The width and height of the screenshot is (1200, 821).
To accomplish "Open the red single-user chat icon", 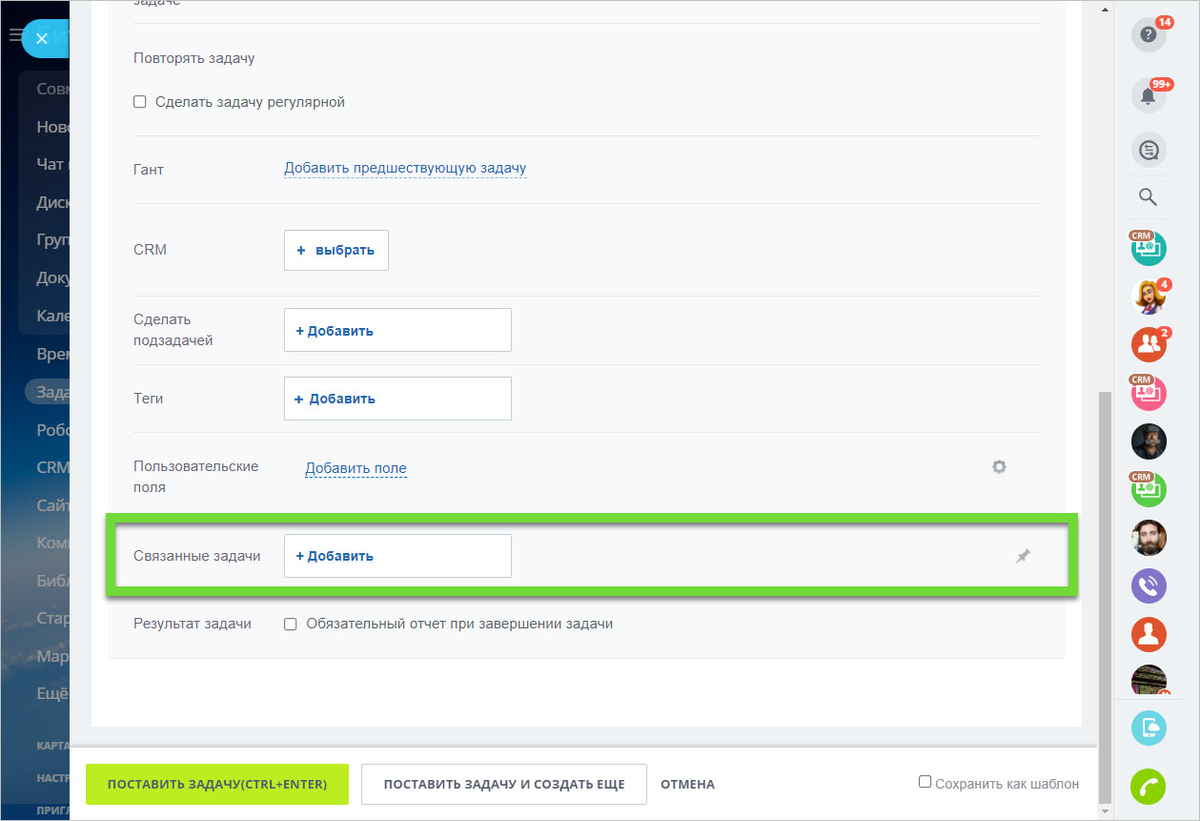I will coord(1149,634).
